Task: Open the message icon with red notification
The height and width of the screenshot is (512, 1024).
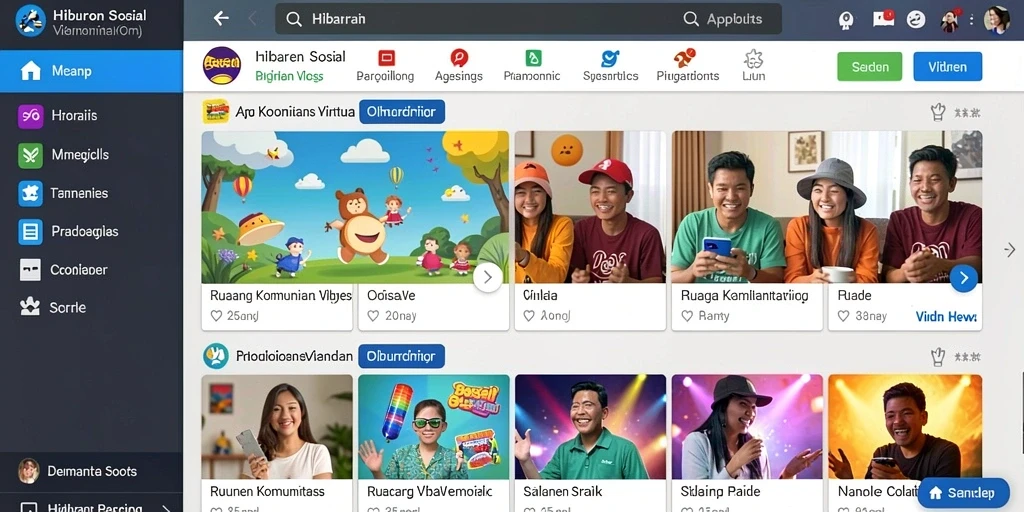Action: point(883,19)
